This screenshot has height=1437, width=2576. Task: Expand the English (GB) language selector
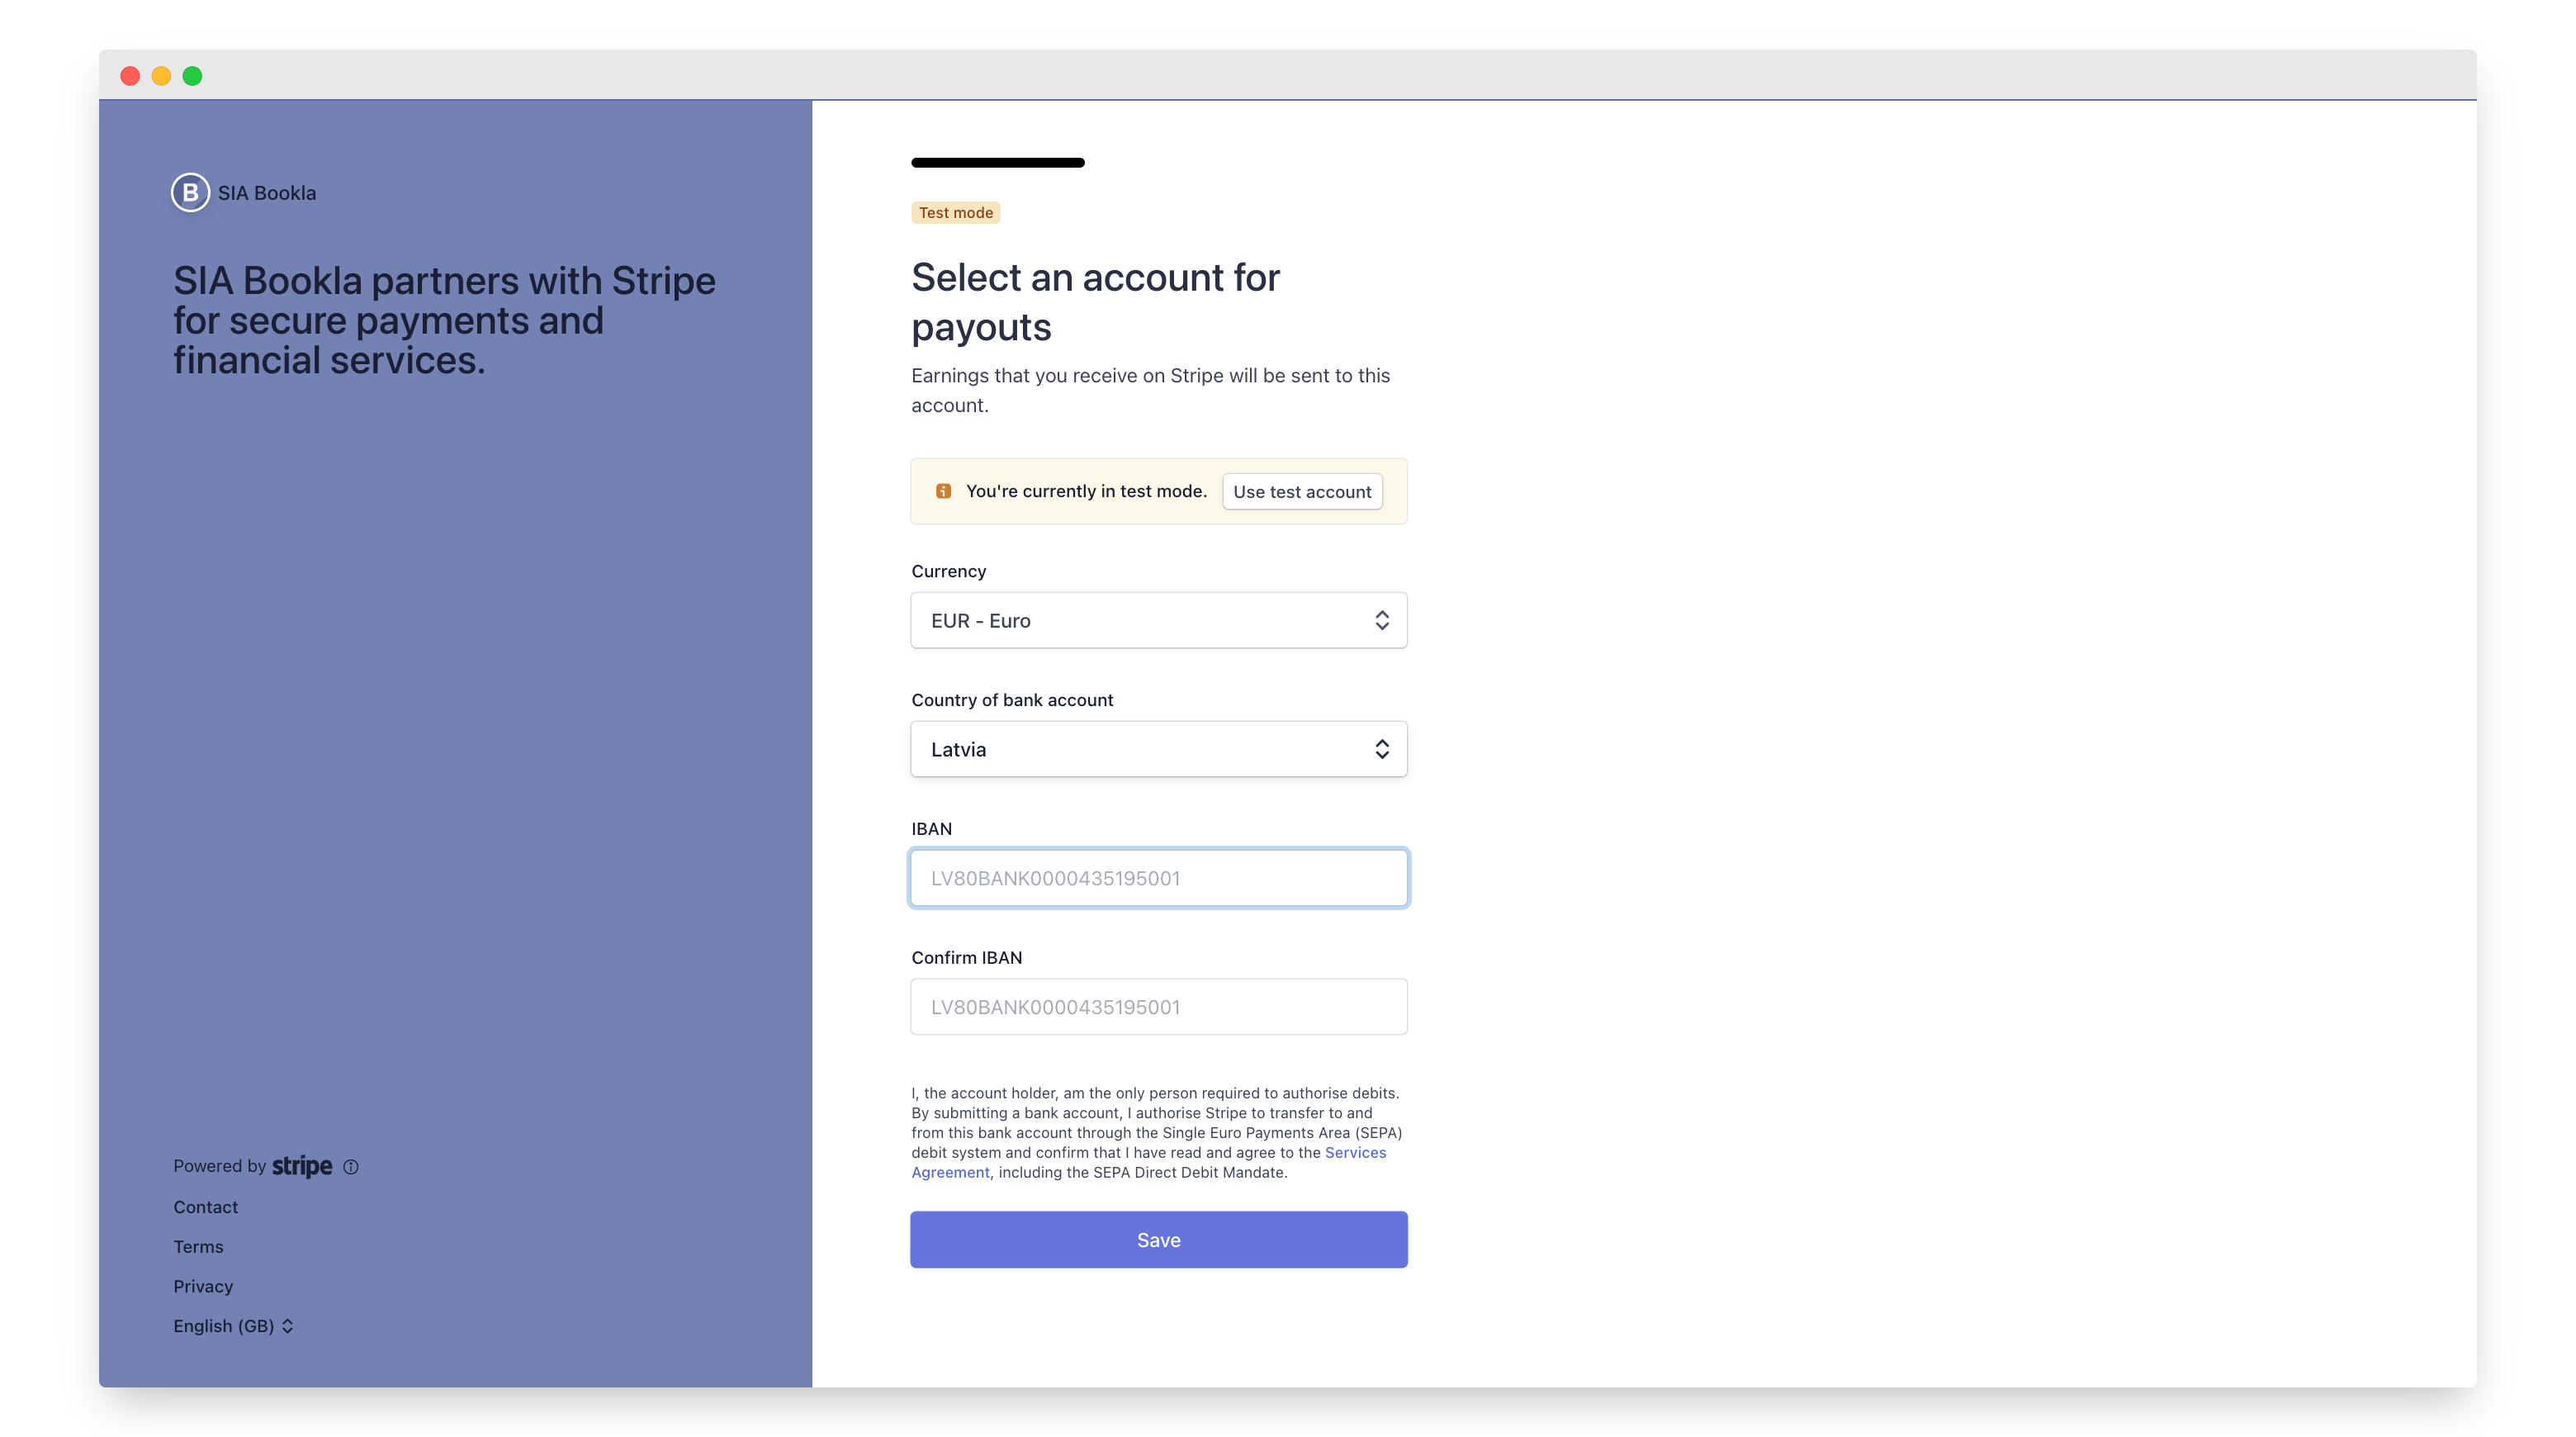[233, 1326]
